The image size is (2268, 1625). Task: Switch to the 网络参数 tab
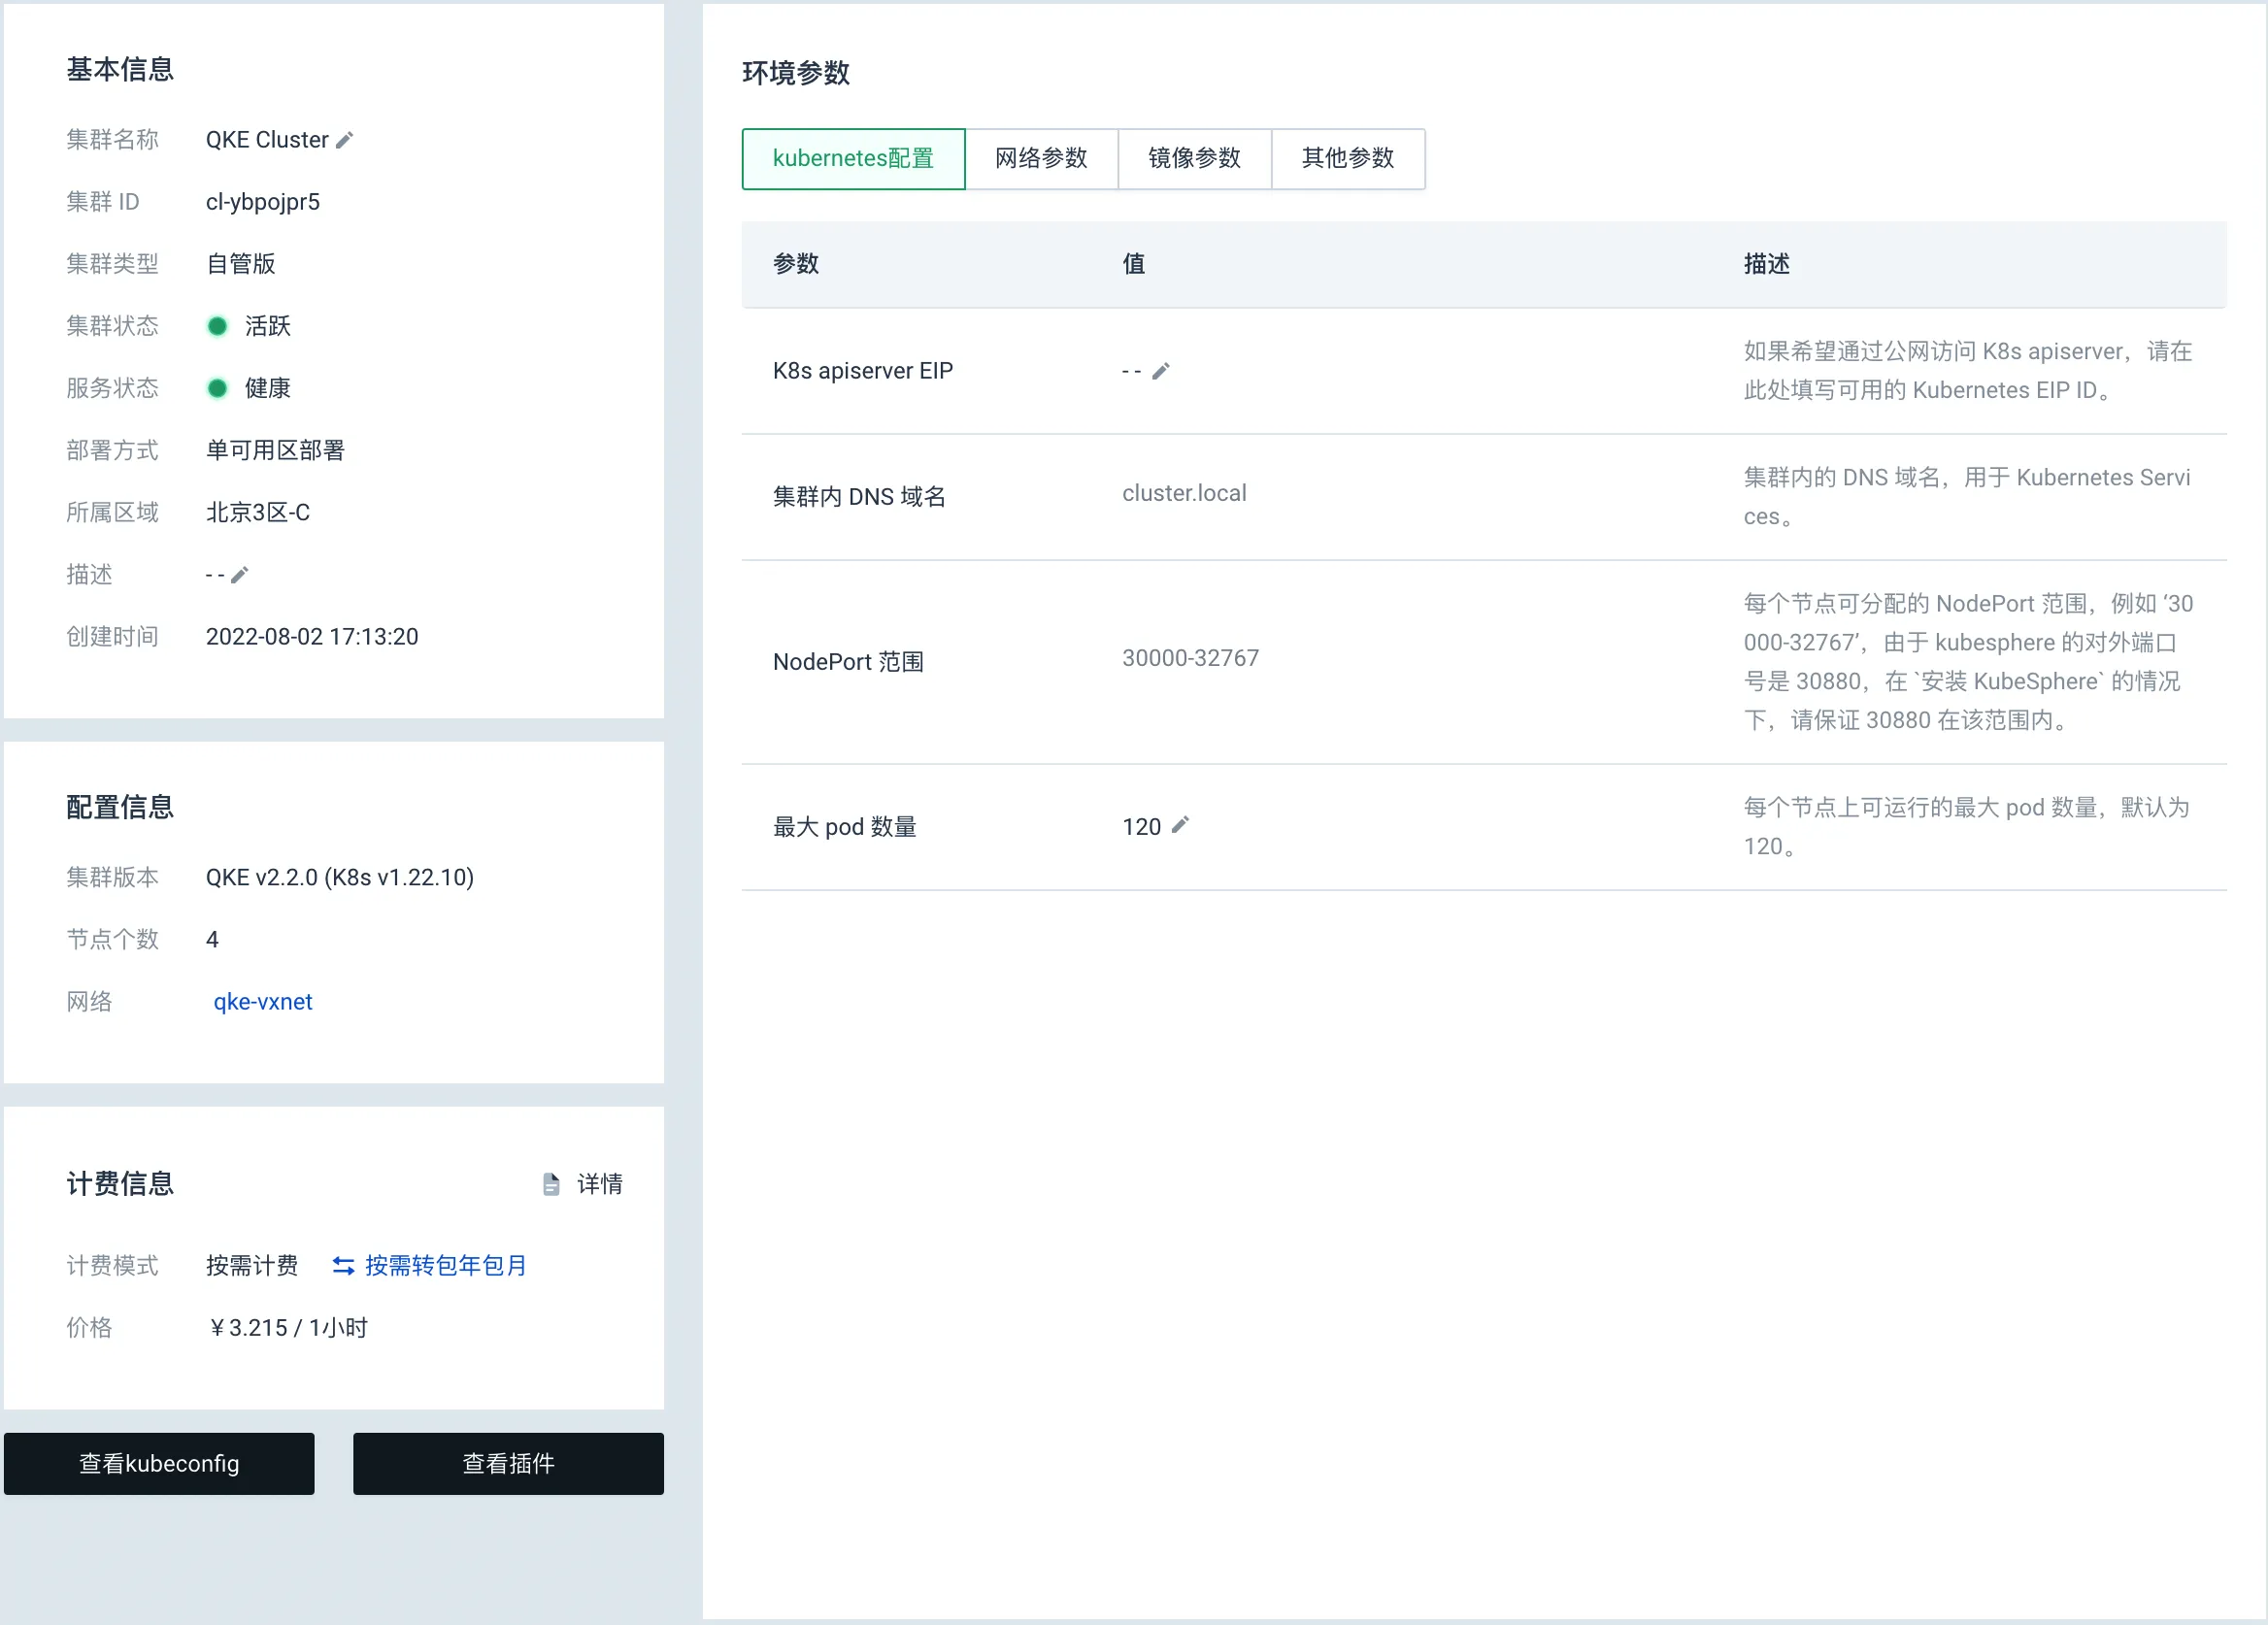[1041, 158]
